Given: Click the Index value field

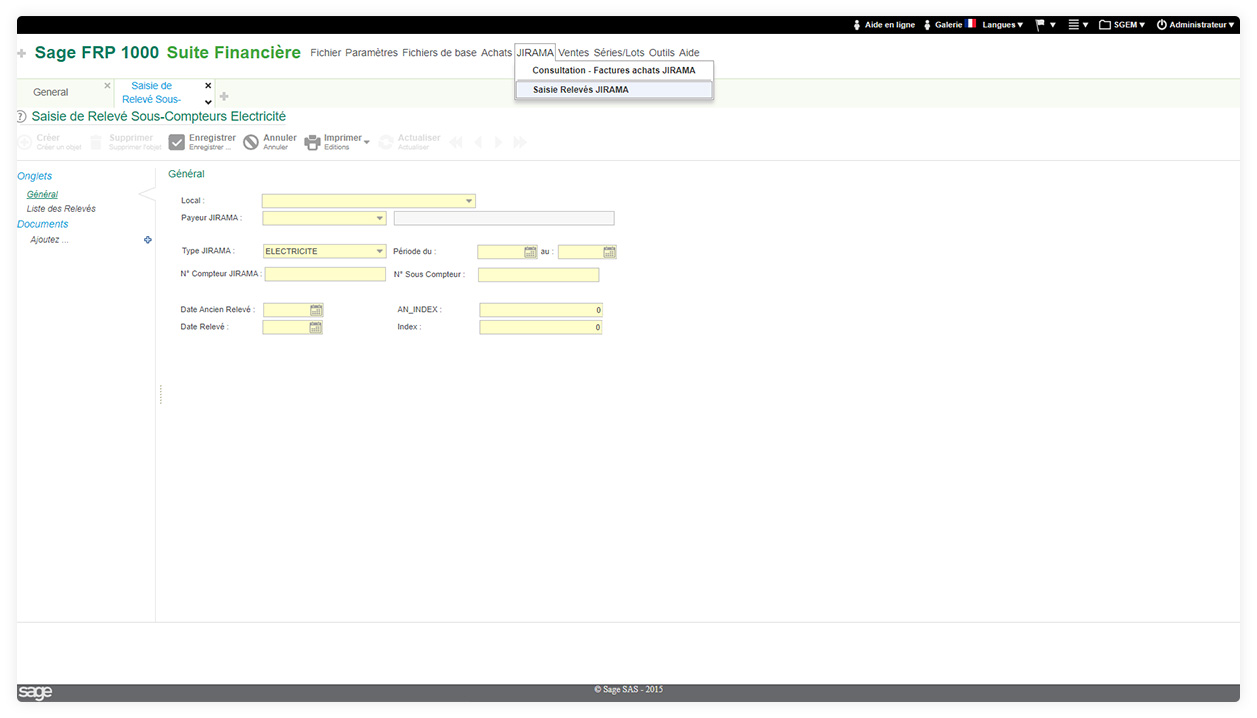Looking at the screenshot, I should pos(541,327).
